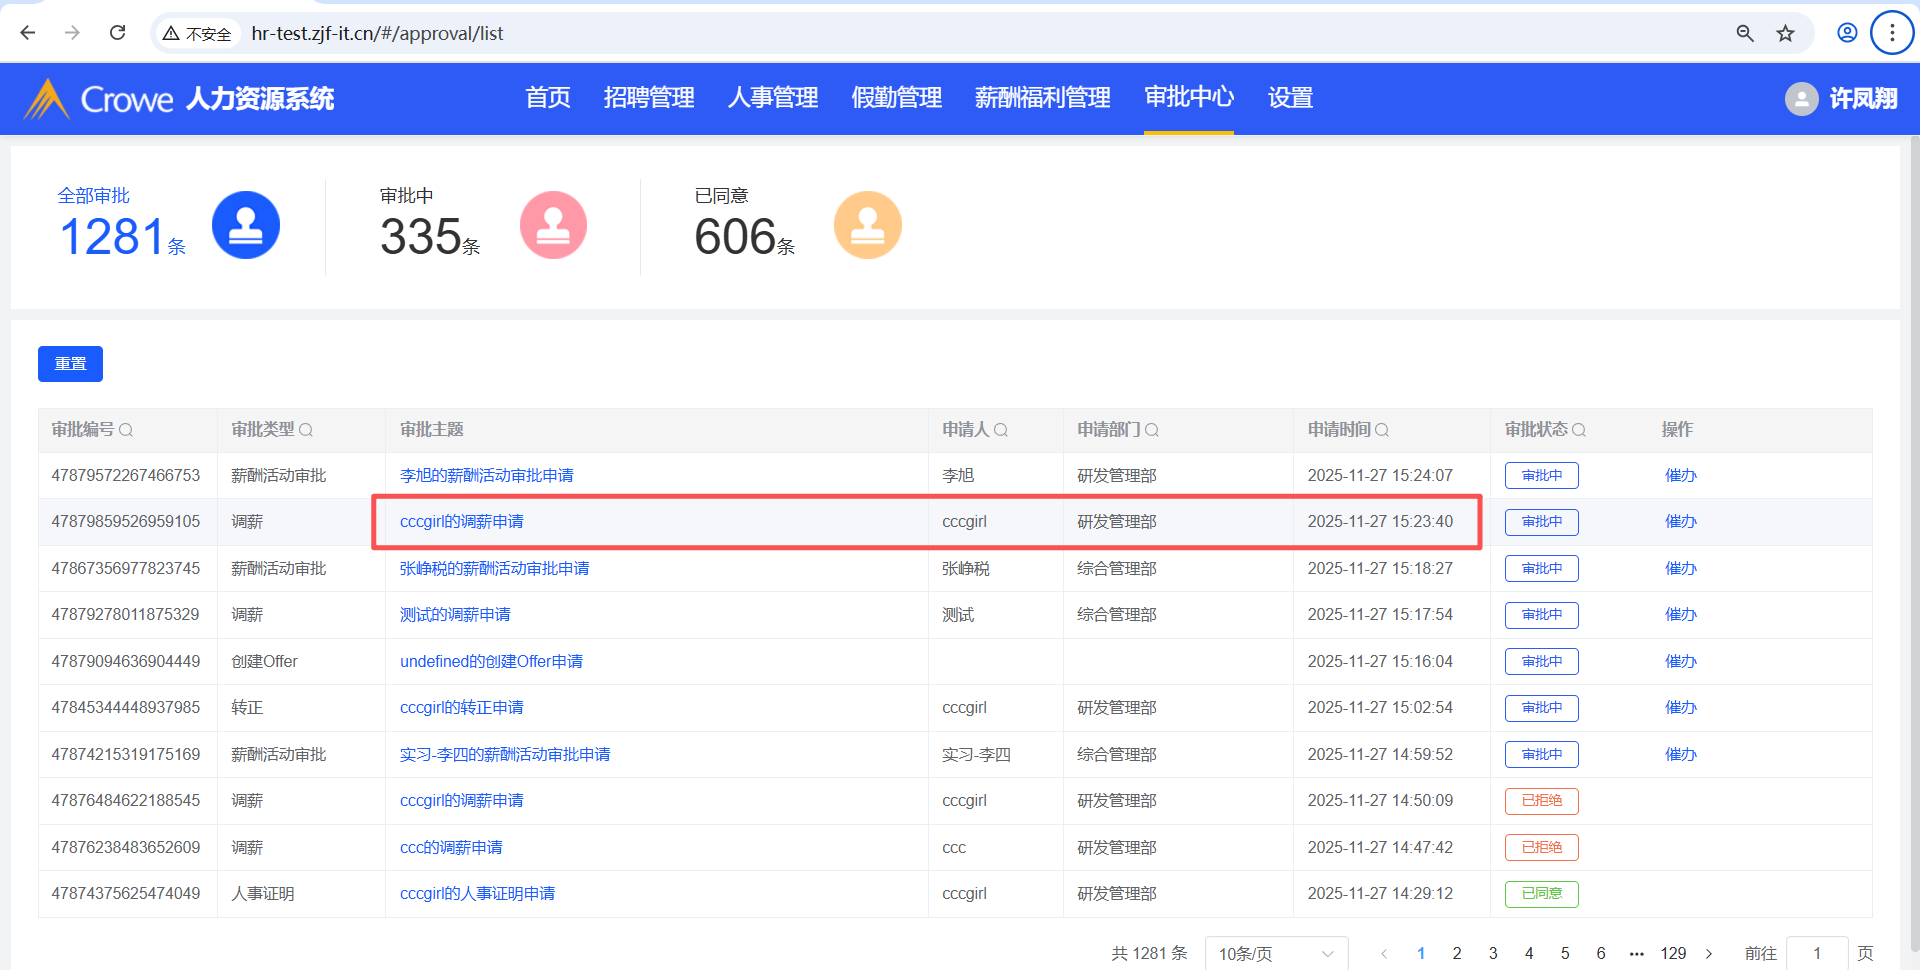Go to next page arrow in pagination
The height and width of the screenshot is (970, 1920).
click(x=1709, y=953)
